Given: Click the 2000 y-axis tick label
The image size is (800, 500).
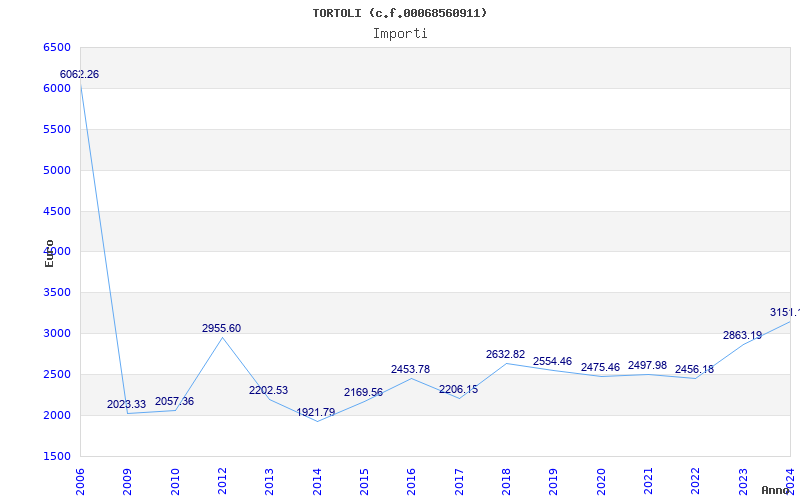Looking at the screenshot, I should tap(57, 415).
